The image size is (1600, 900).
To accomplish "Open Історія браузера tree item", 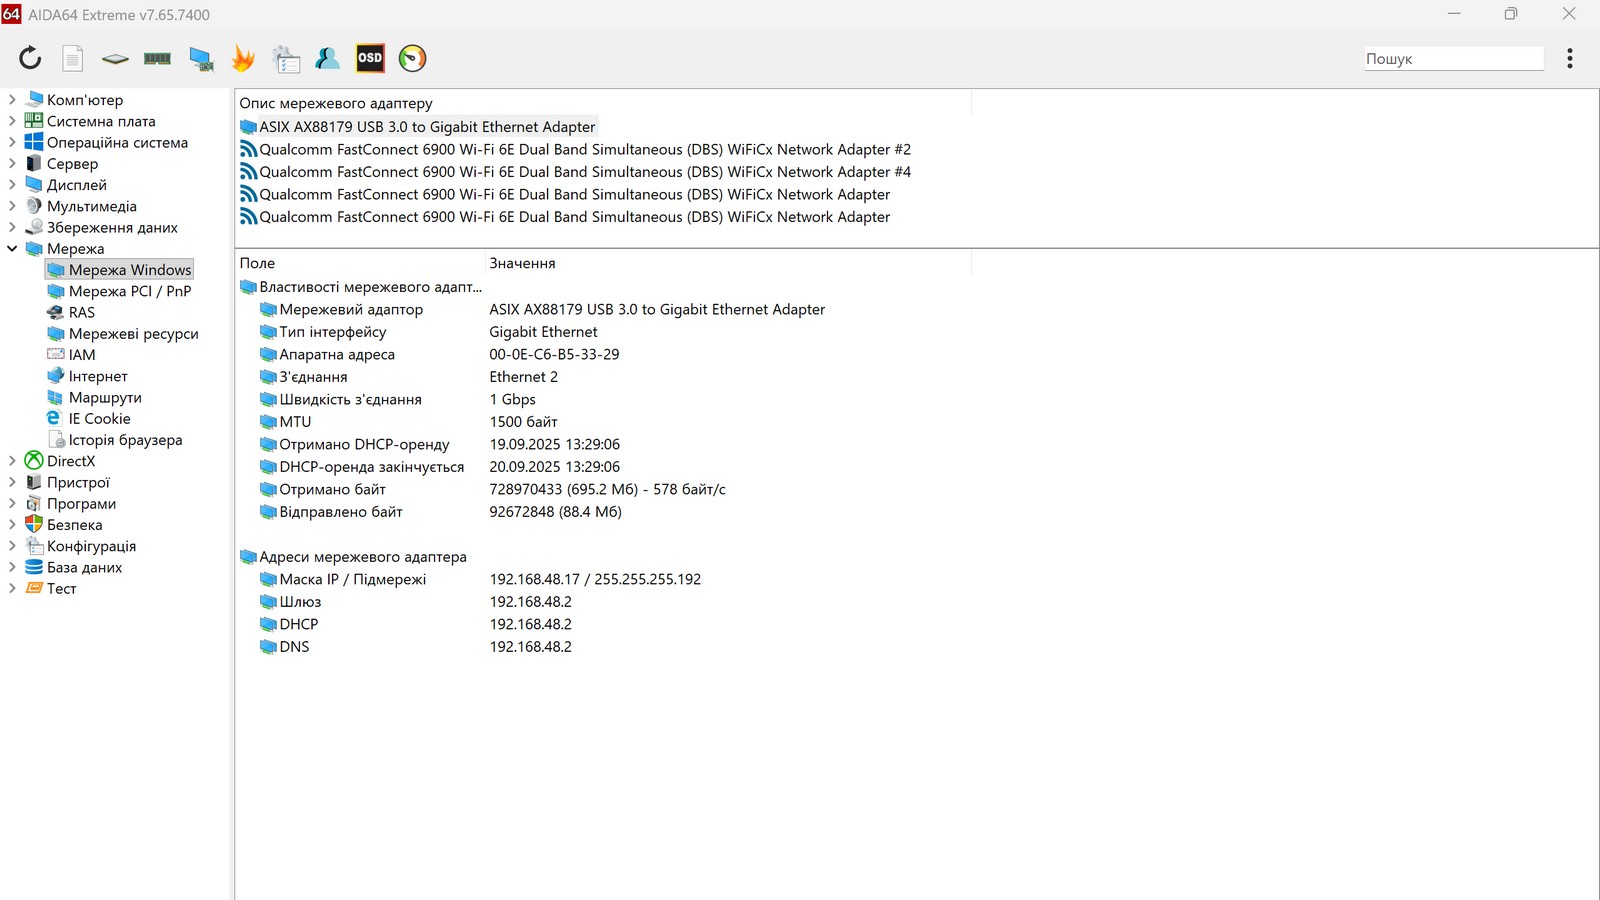I will pyautogui.click(x=114, y=440).
